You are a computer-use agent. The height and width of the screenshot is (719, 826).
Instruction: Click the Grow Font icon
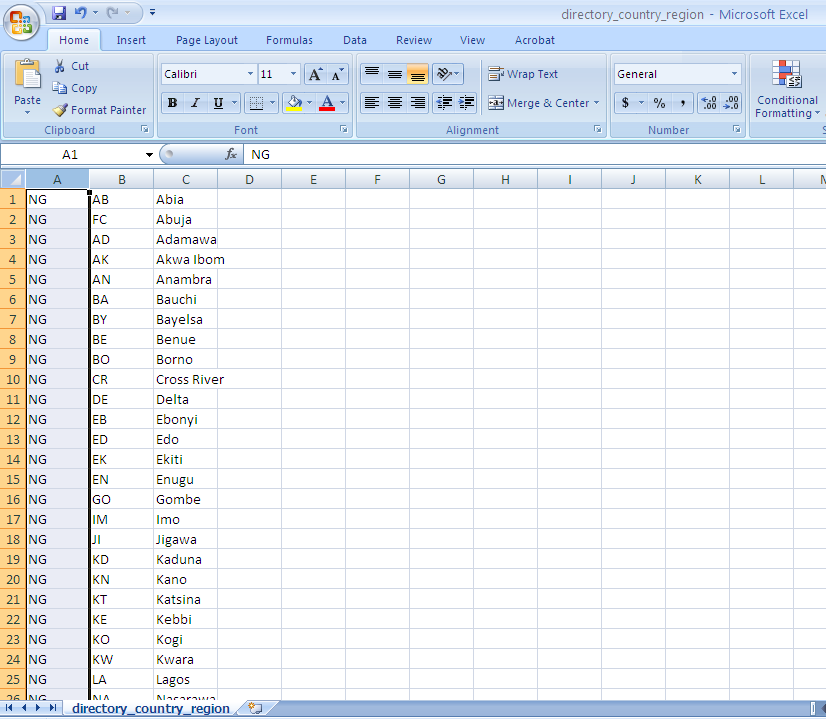coord(315,74)
